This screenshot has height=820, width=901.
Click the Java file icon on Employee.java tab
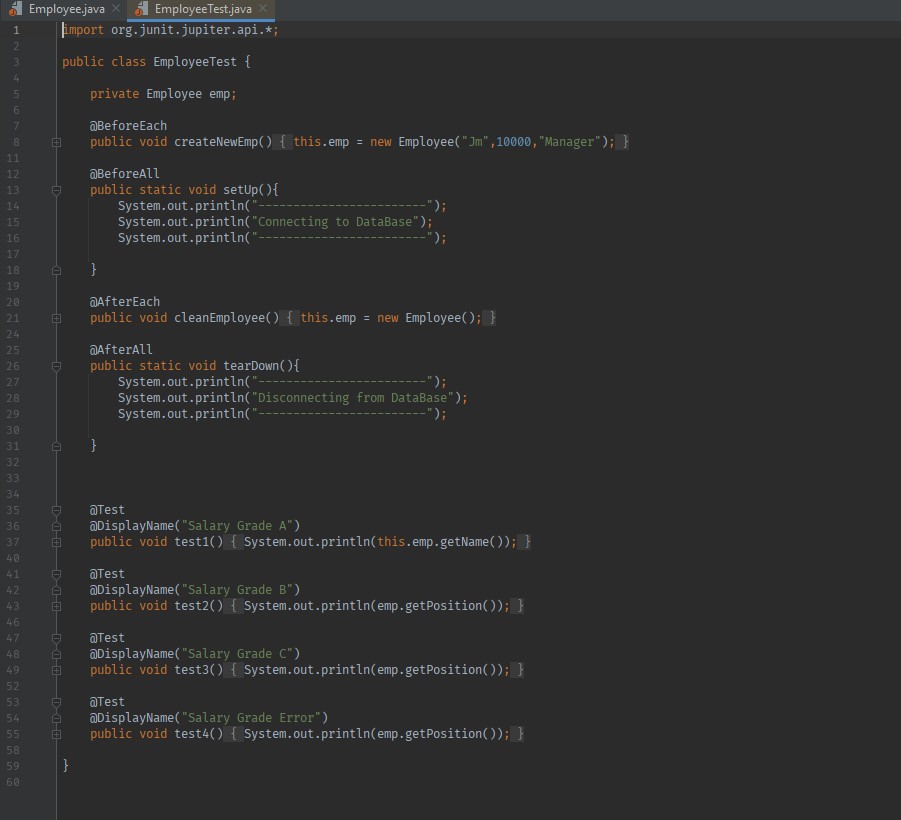15,9
